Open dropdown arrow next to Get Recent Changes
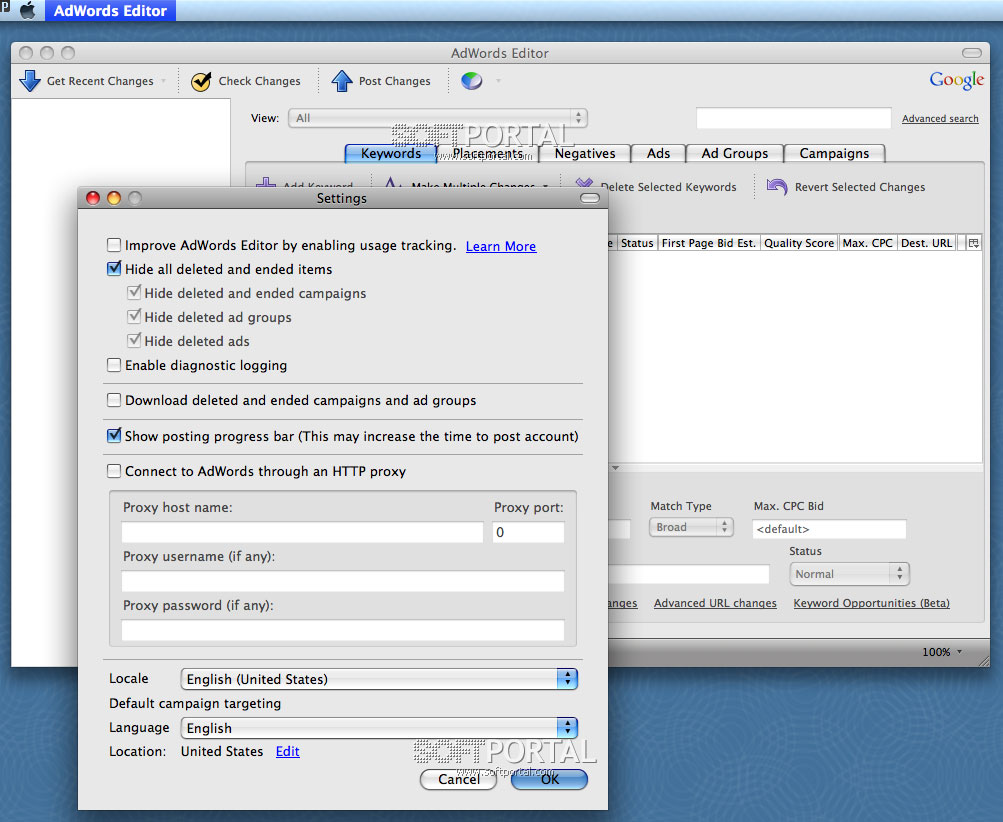Viewport: 1003px width, 822px height. [x=164, y=81]
